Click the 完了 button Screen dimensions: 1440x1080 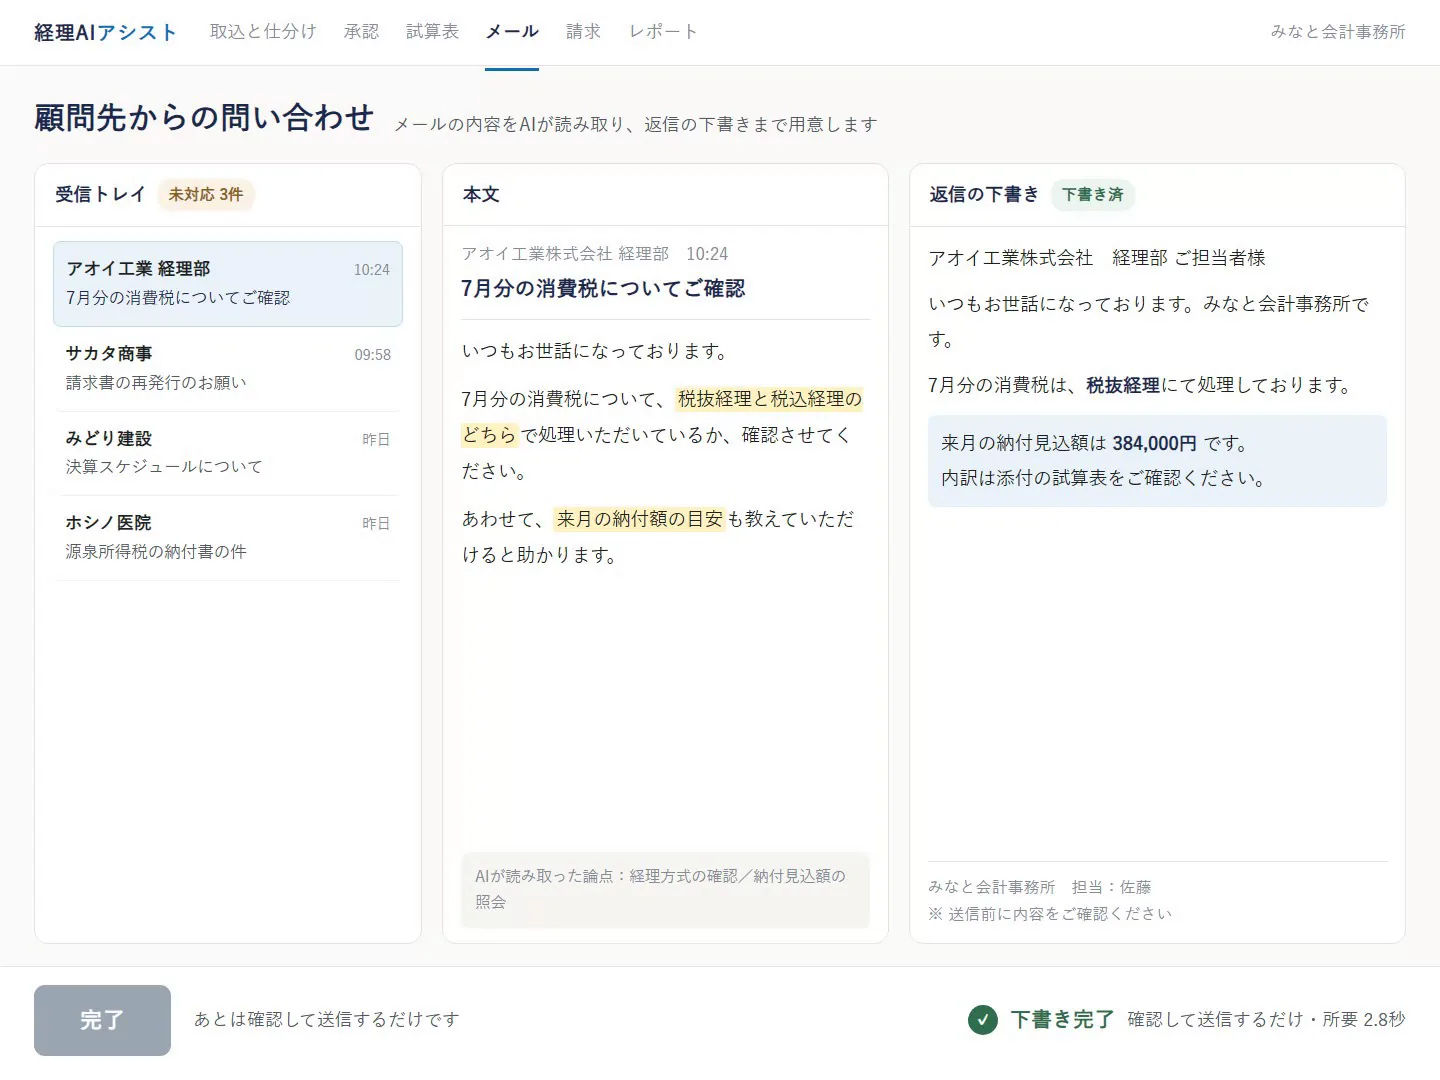(x=102, y=1020)
